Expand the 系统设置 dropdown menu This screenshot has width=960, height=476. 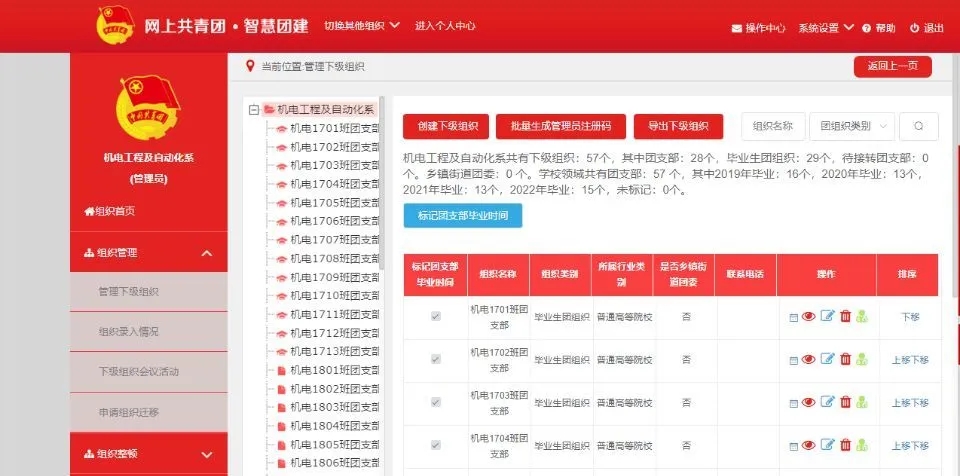coord(825,28)
